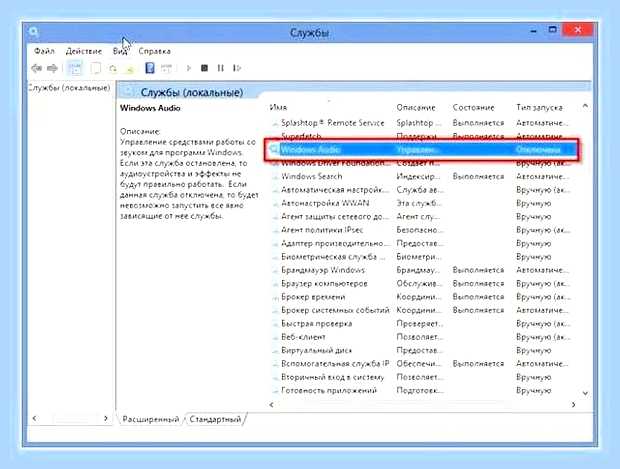
Task: Sort services by the Имя column header
Action: (278, 107)
